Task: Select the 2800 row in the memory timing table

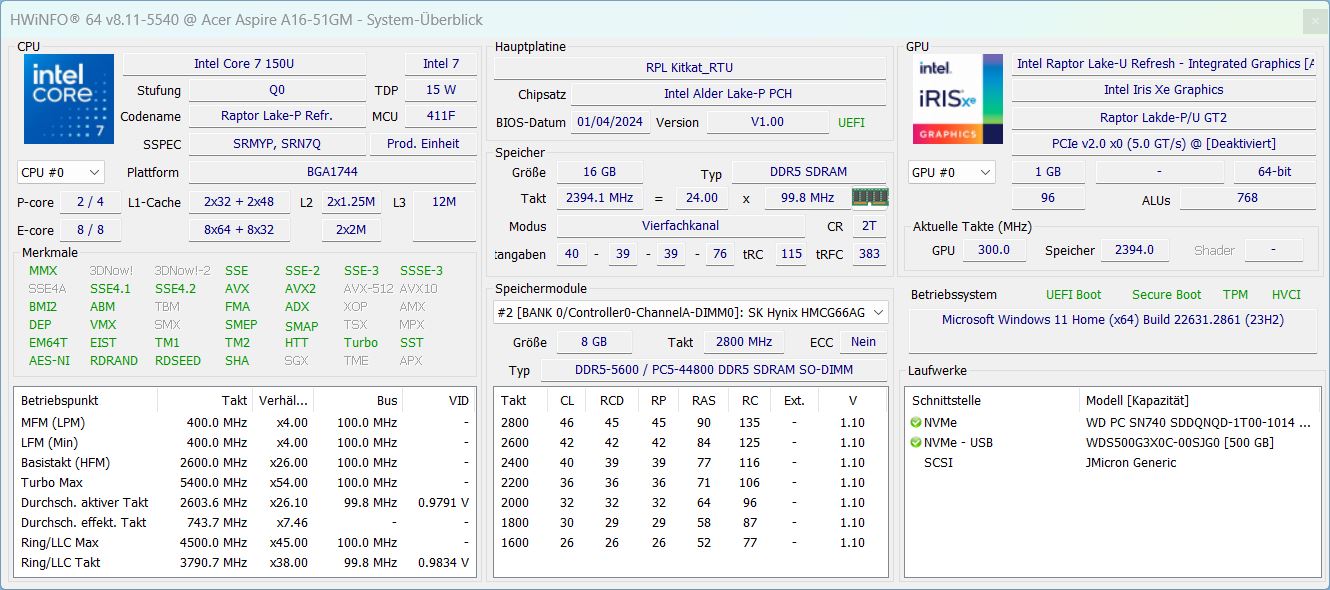Action: [x=690, y=422]
